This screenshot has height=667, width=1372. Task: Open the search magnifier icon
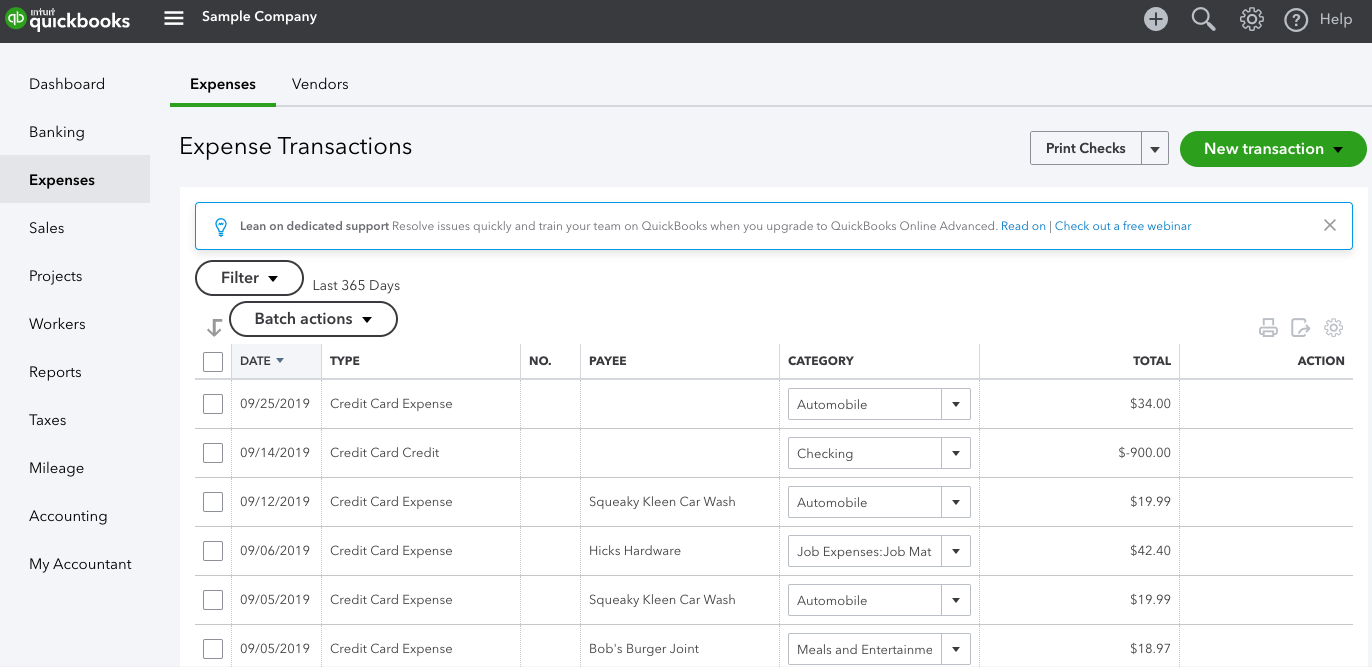coord(1204,19)
